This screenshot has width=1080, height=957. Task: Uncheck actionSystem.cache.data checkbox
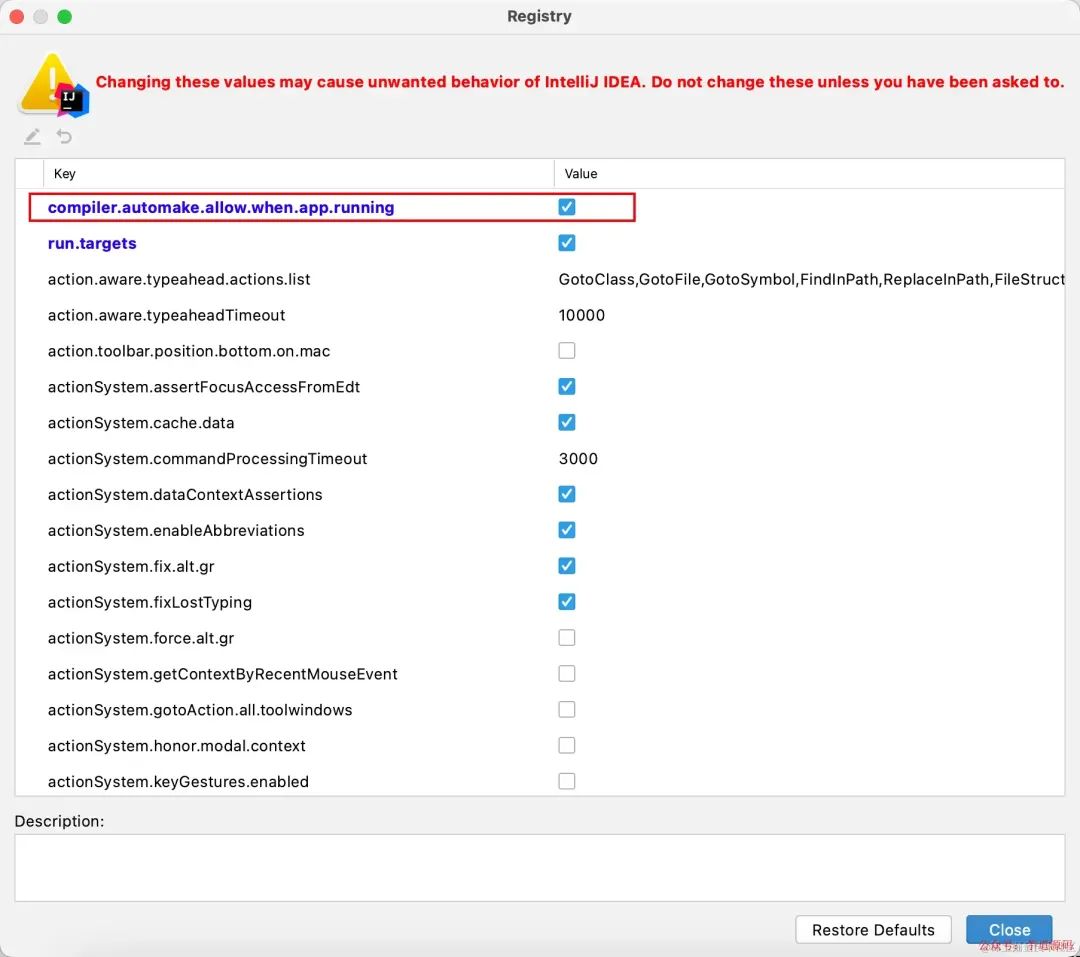click(567, 422)
